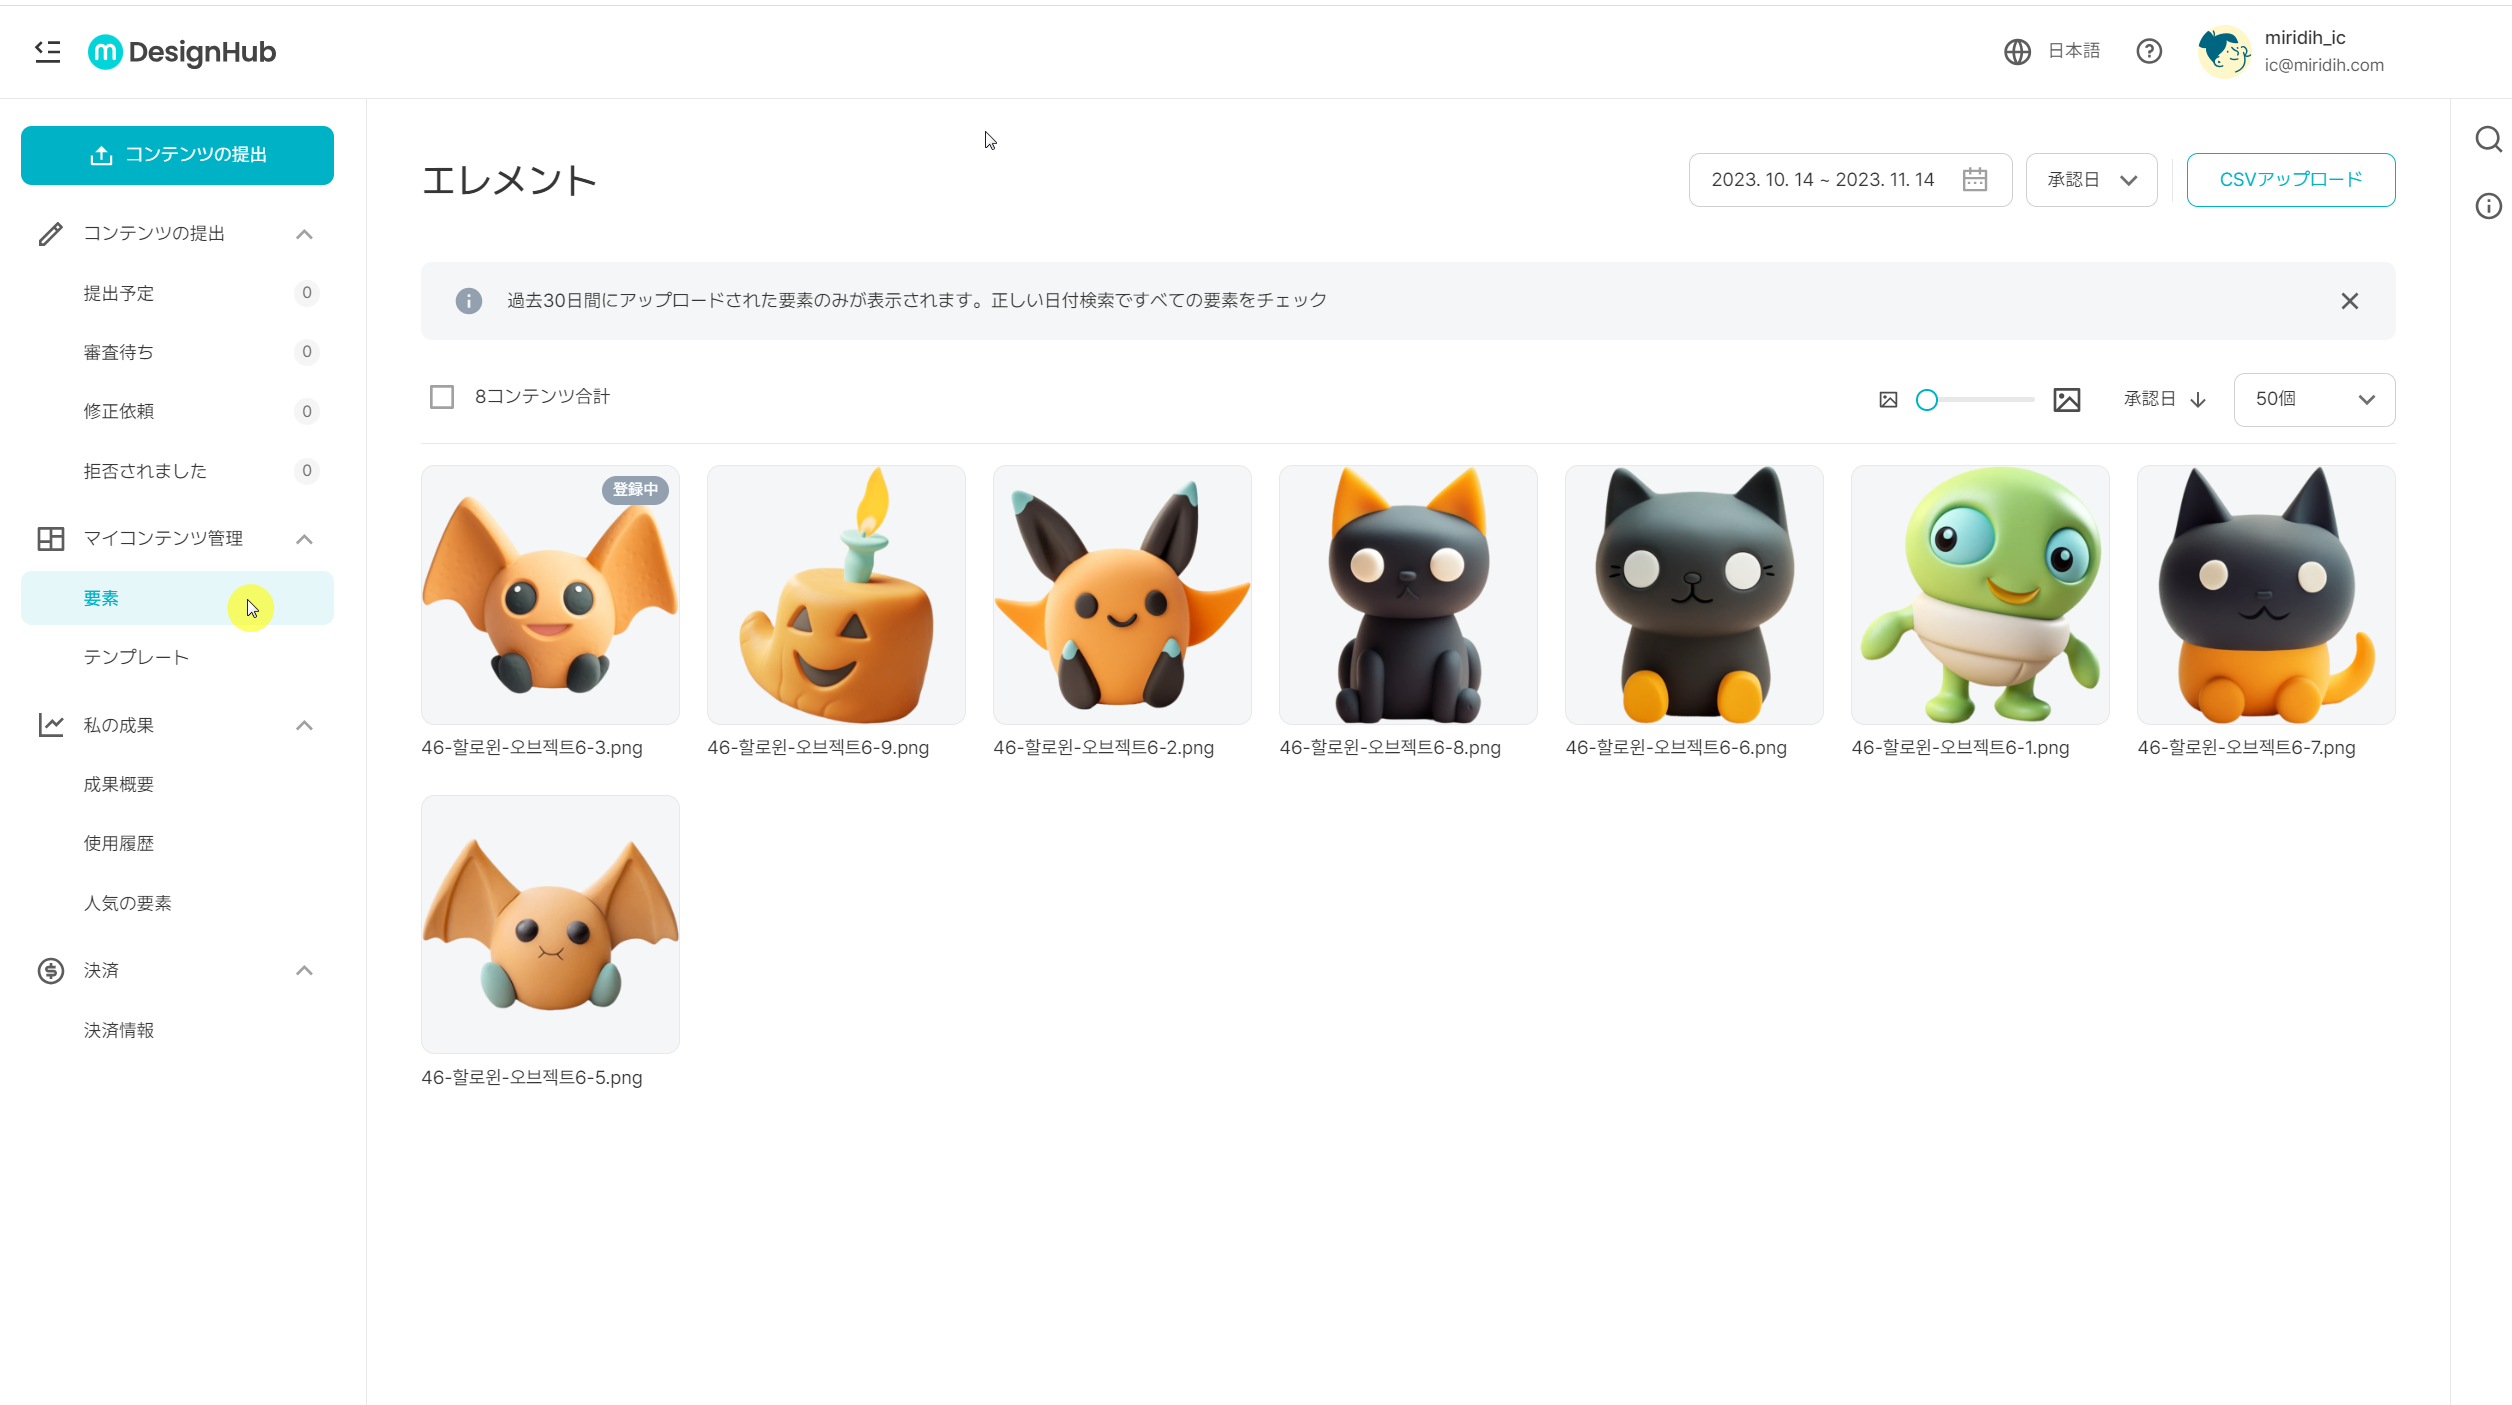Click the CSVアップロード button
This screenshot has width=2512, height=1405.
(x=2291, y=179)
